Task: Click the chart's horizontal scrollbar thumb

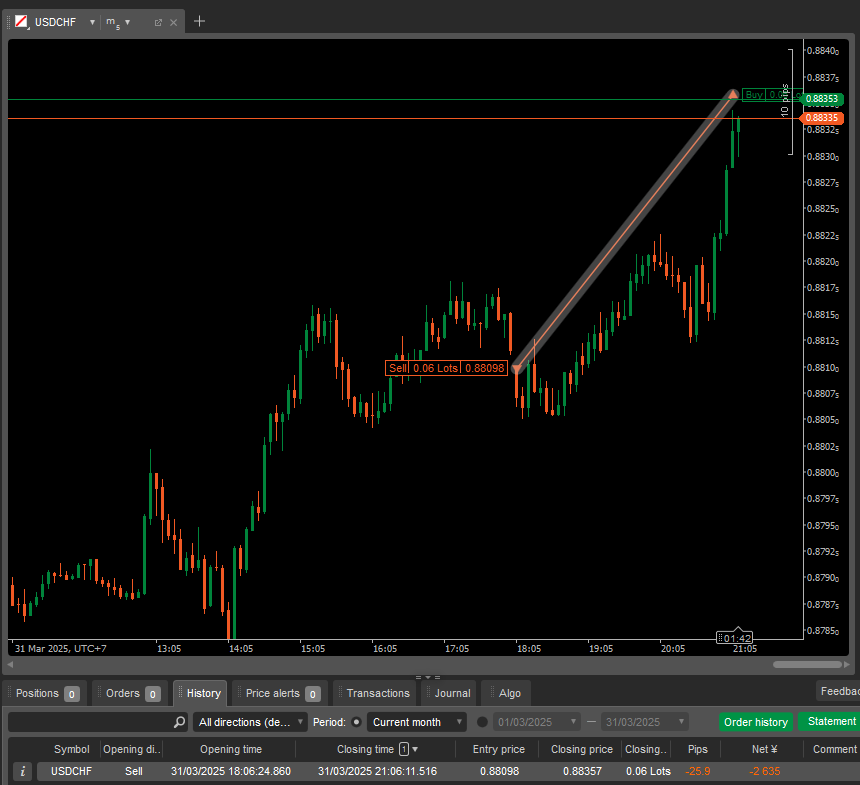Action: [x=807, y=664]
